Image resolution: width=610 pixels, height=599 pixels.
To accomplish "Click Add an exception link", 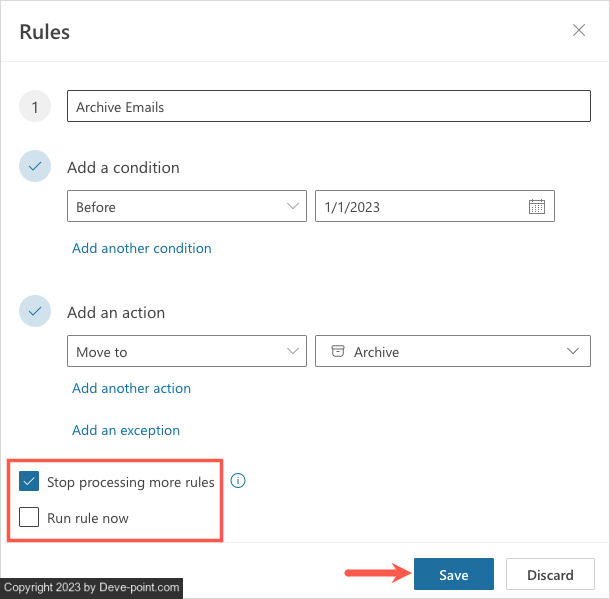I will click(x=126, y=431).
